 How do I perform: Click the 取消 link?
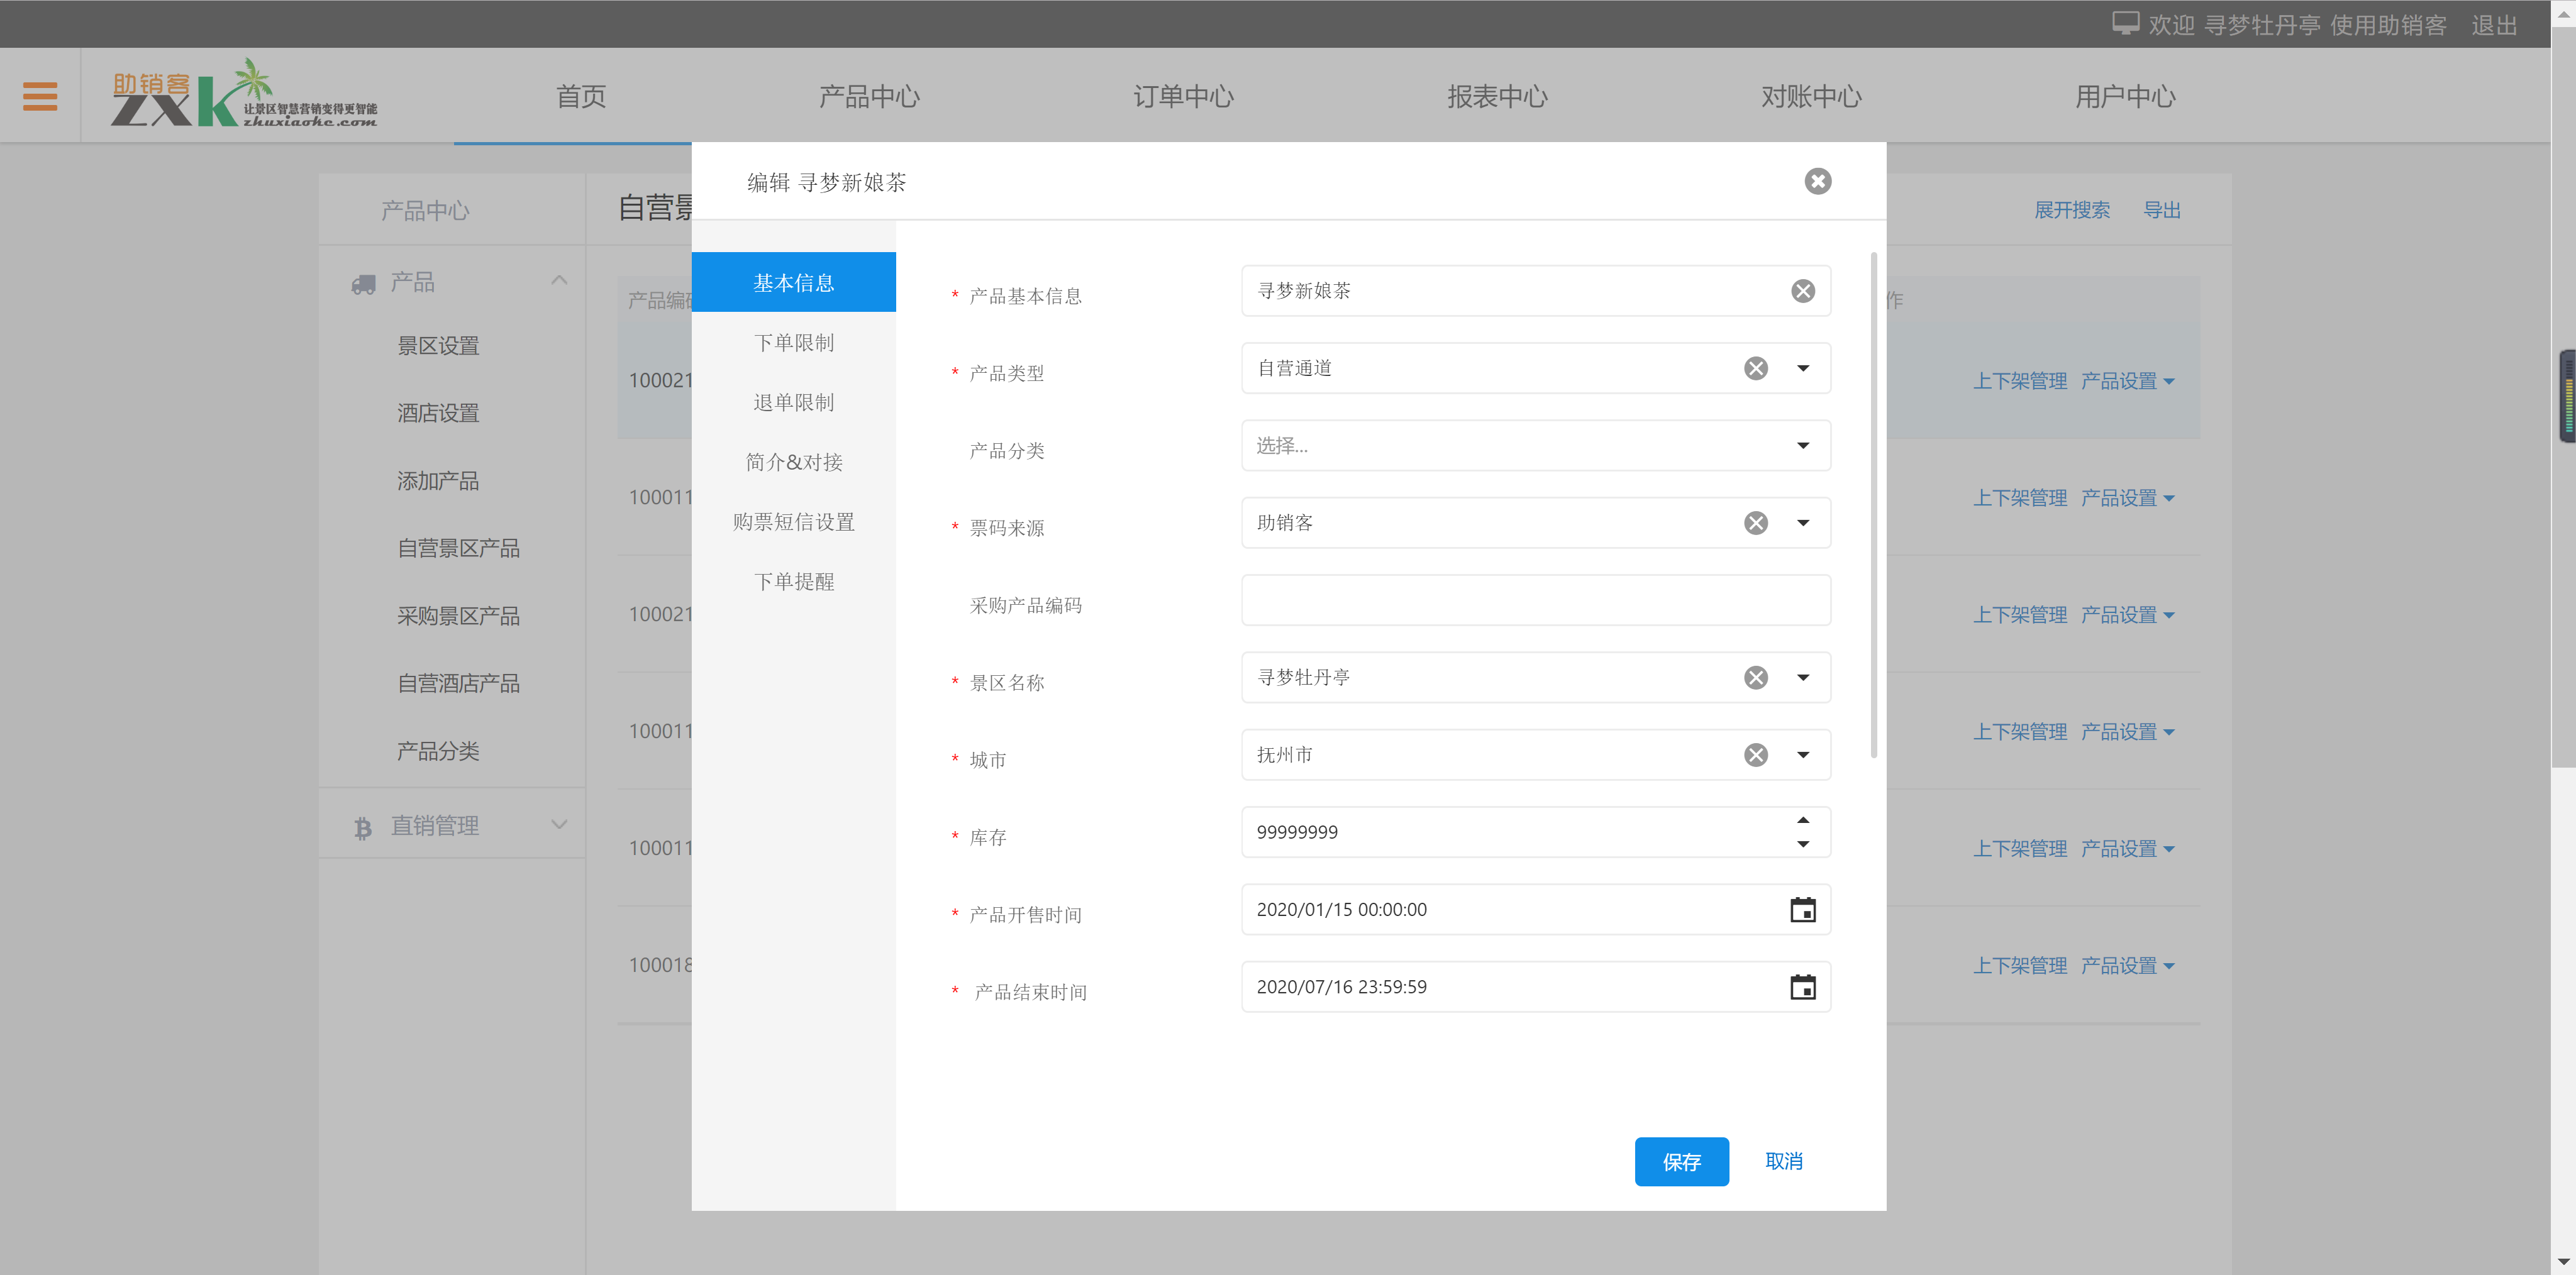point(1783,1161)
